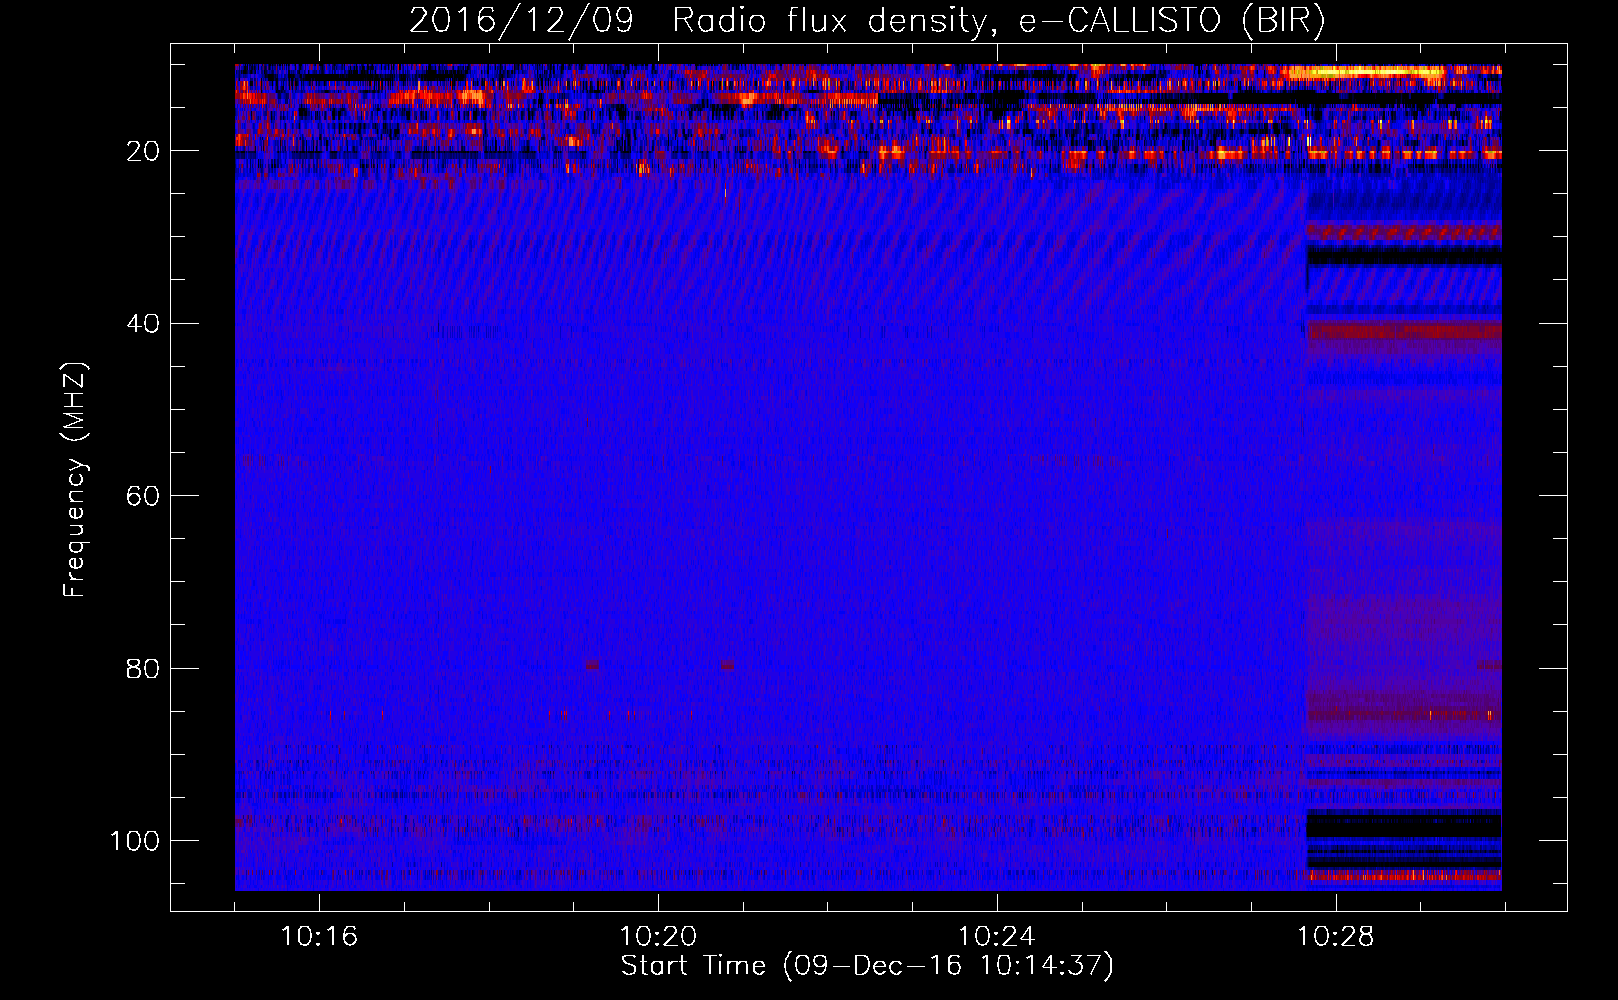Click the "100" frequency tick label

(x=135, y=841)
